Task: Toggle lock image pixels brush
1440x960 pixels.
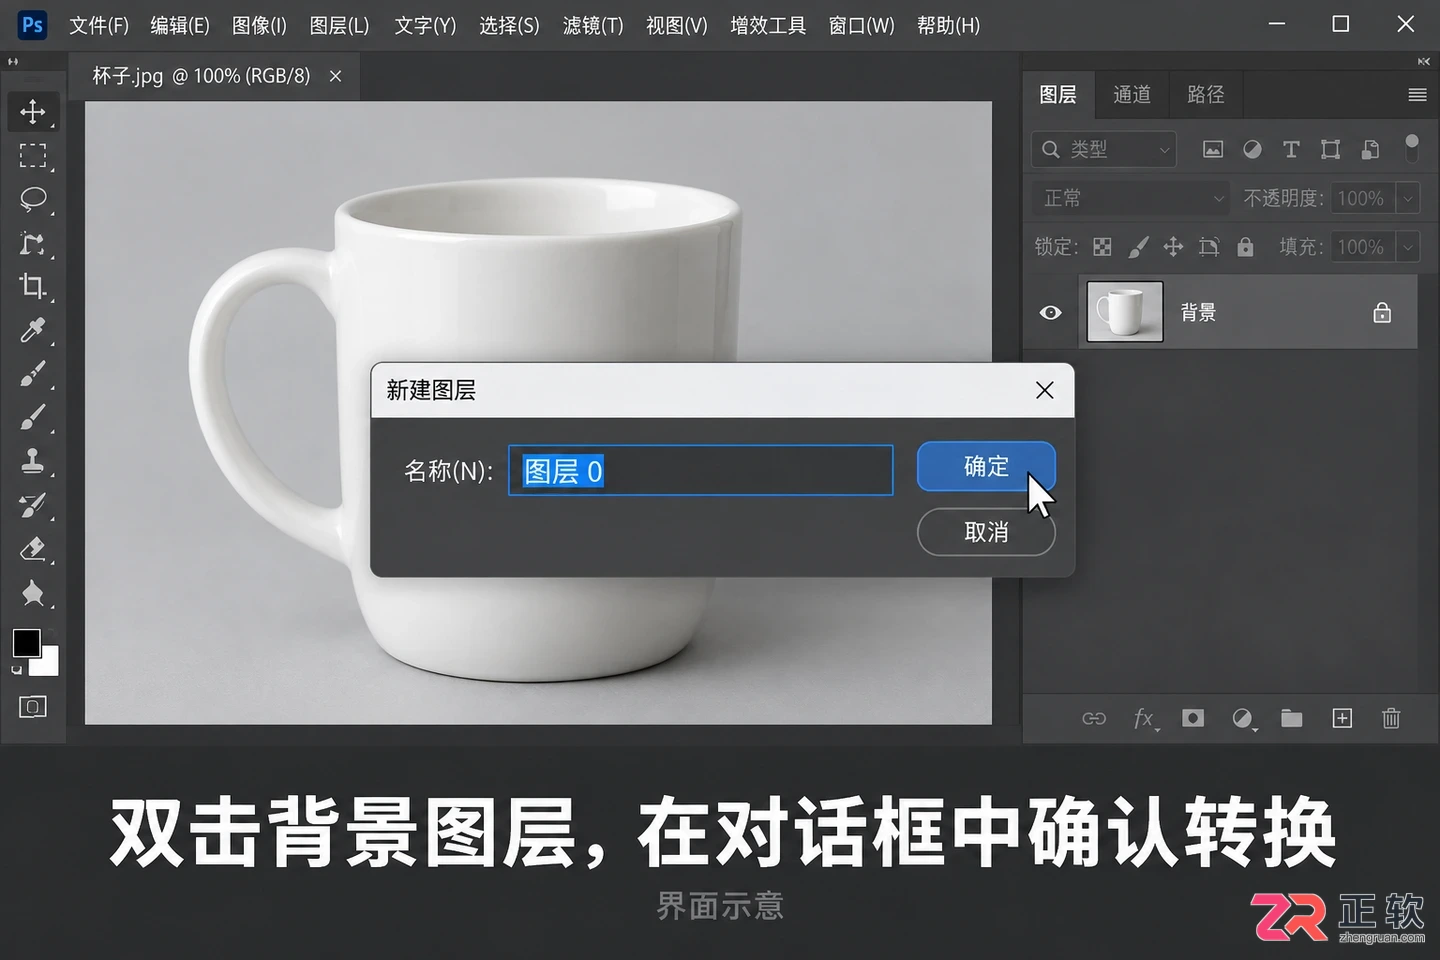Action: coord(1138,247)
